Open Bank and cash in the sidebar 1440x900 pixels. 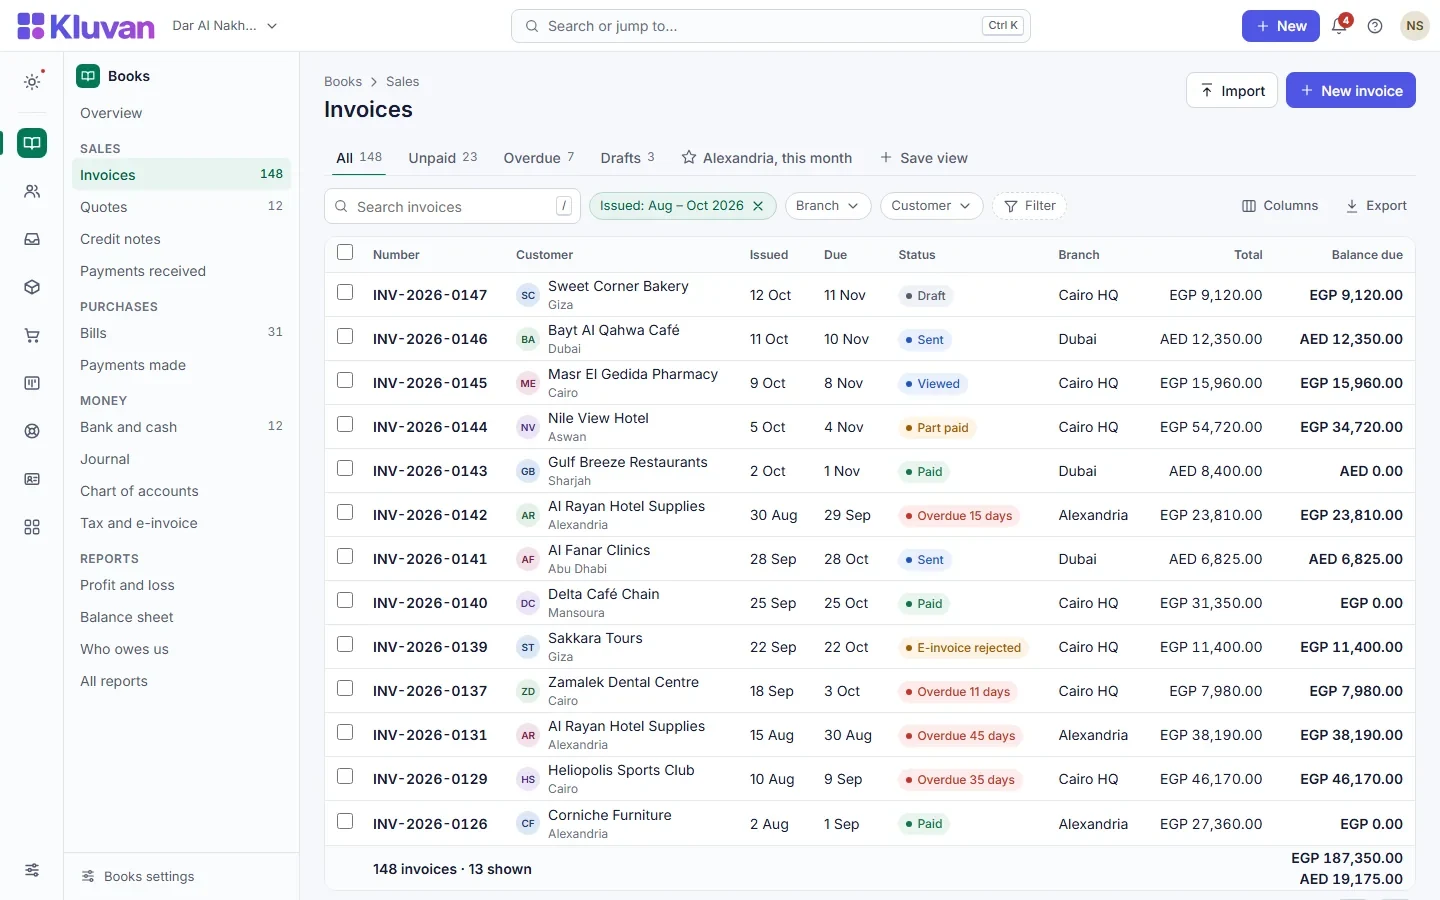click(x=182, y=427)
